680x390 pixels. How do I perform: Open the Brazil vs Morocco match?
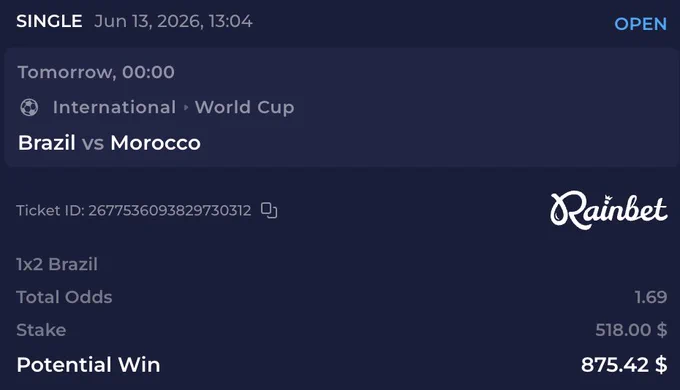point(109,143)
